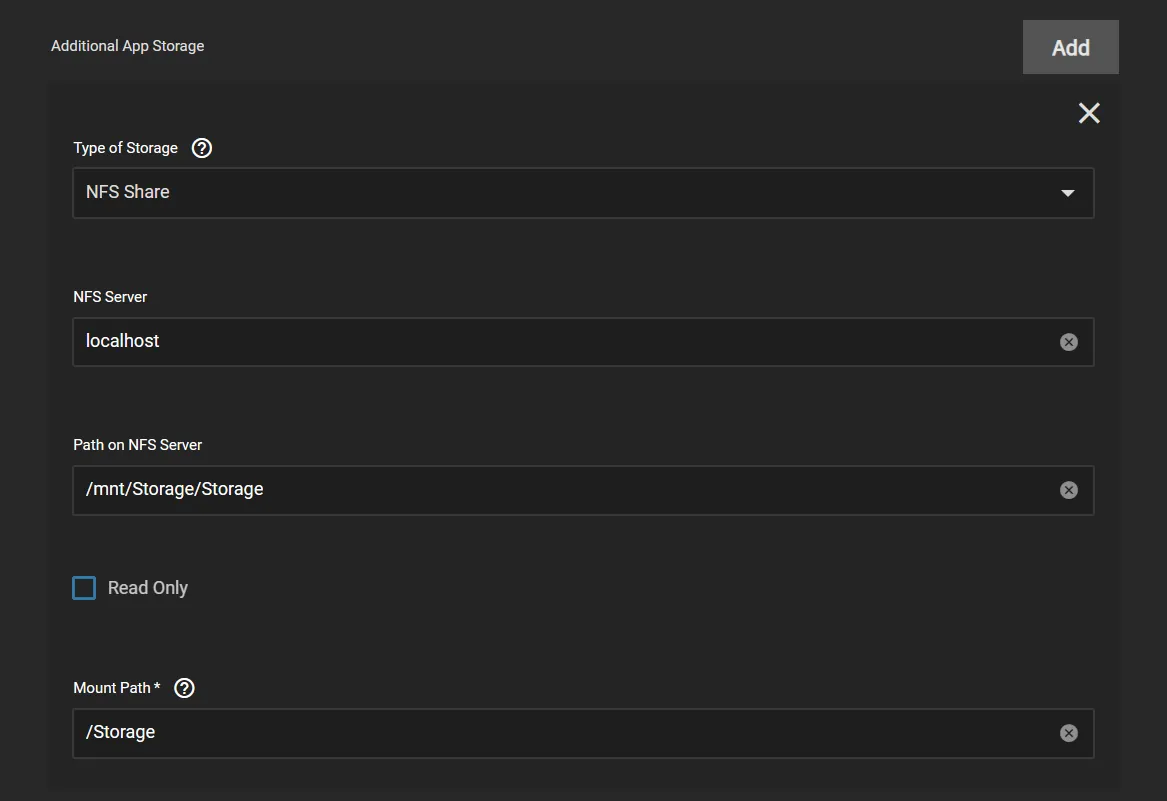Click the Additional App Storage section label

128,45
